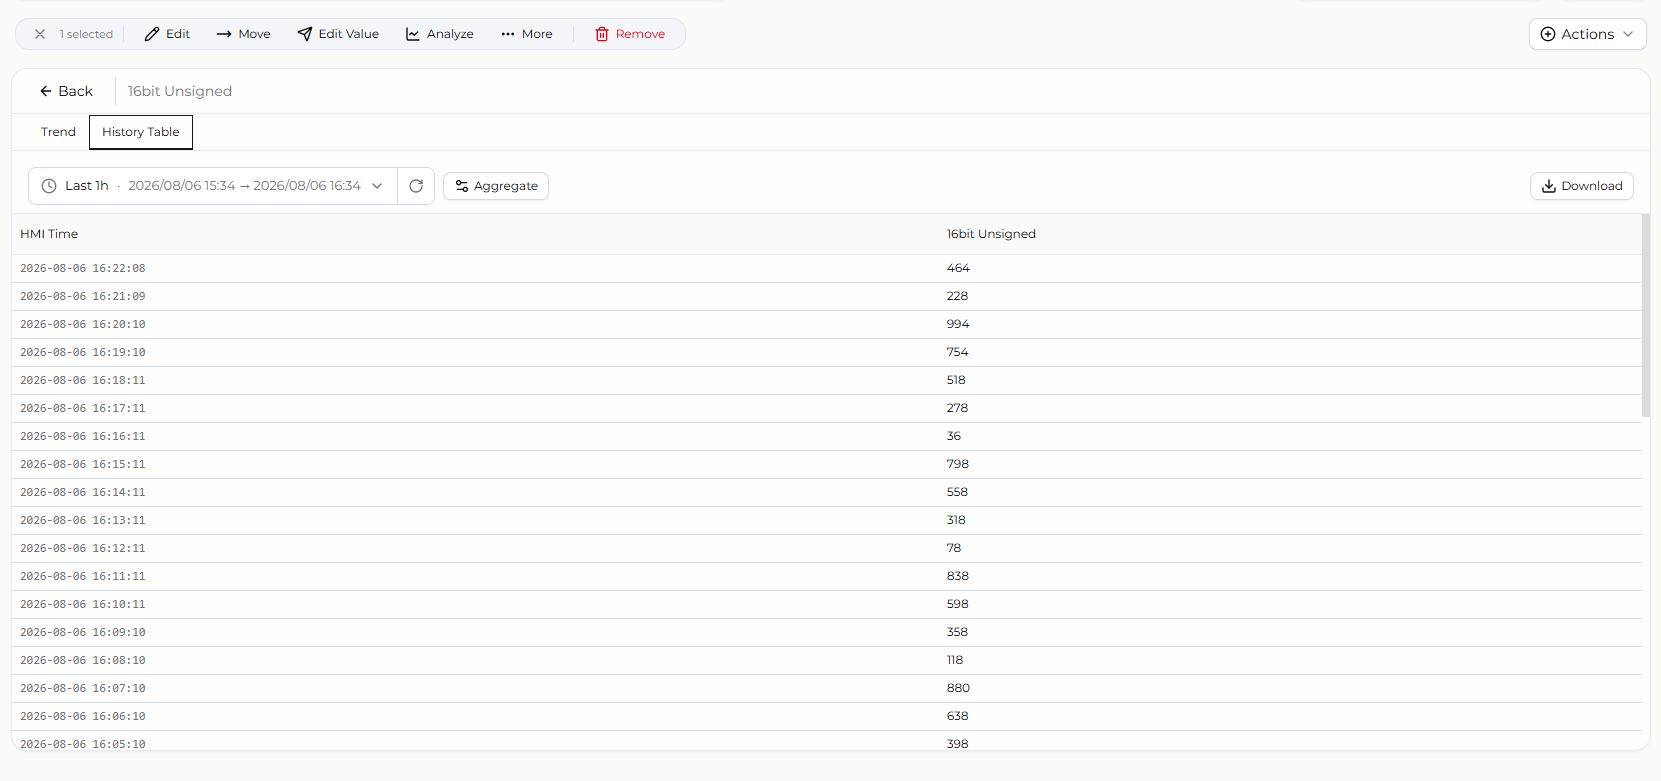Go Back with the arrow button

pyautogui.click(x=66, y=91)
